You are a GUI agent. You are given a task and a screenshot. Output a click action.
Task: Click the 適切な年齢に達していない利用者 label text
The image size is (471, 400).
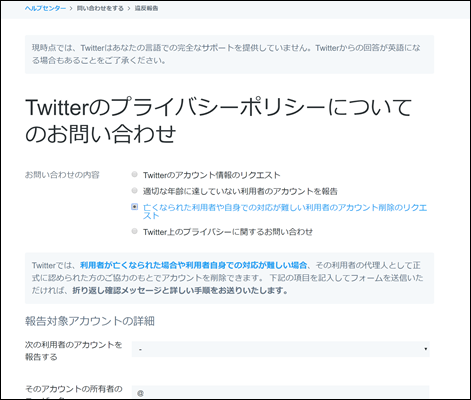click(240, 191)
